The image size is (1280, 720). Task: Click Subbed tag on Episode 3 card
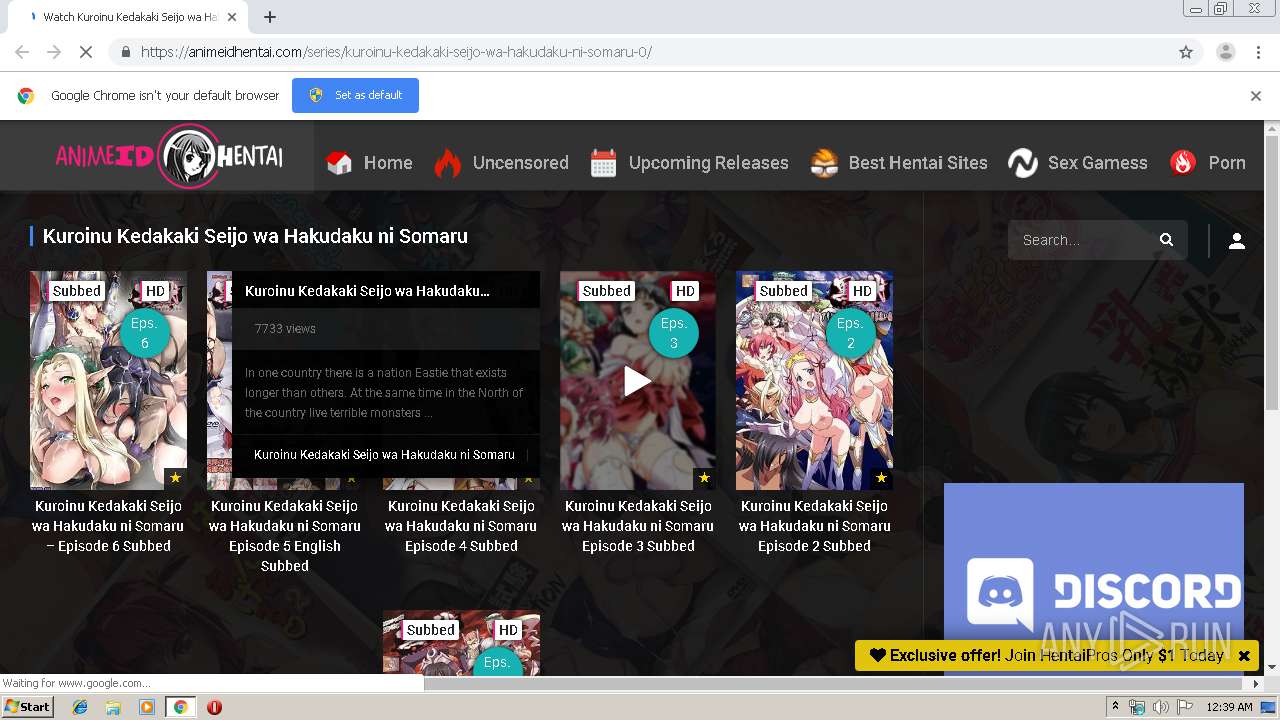(x=607, y=291)
